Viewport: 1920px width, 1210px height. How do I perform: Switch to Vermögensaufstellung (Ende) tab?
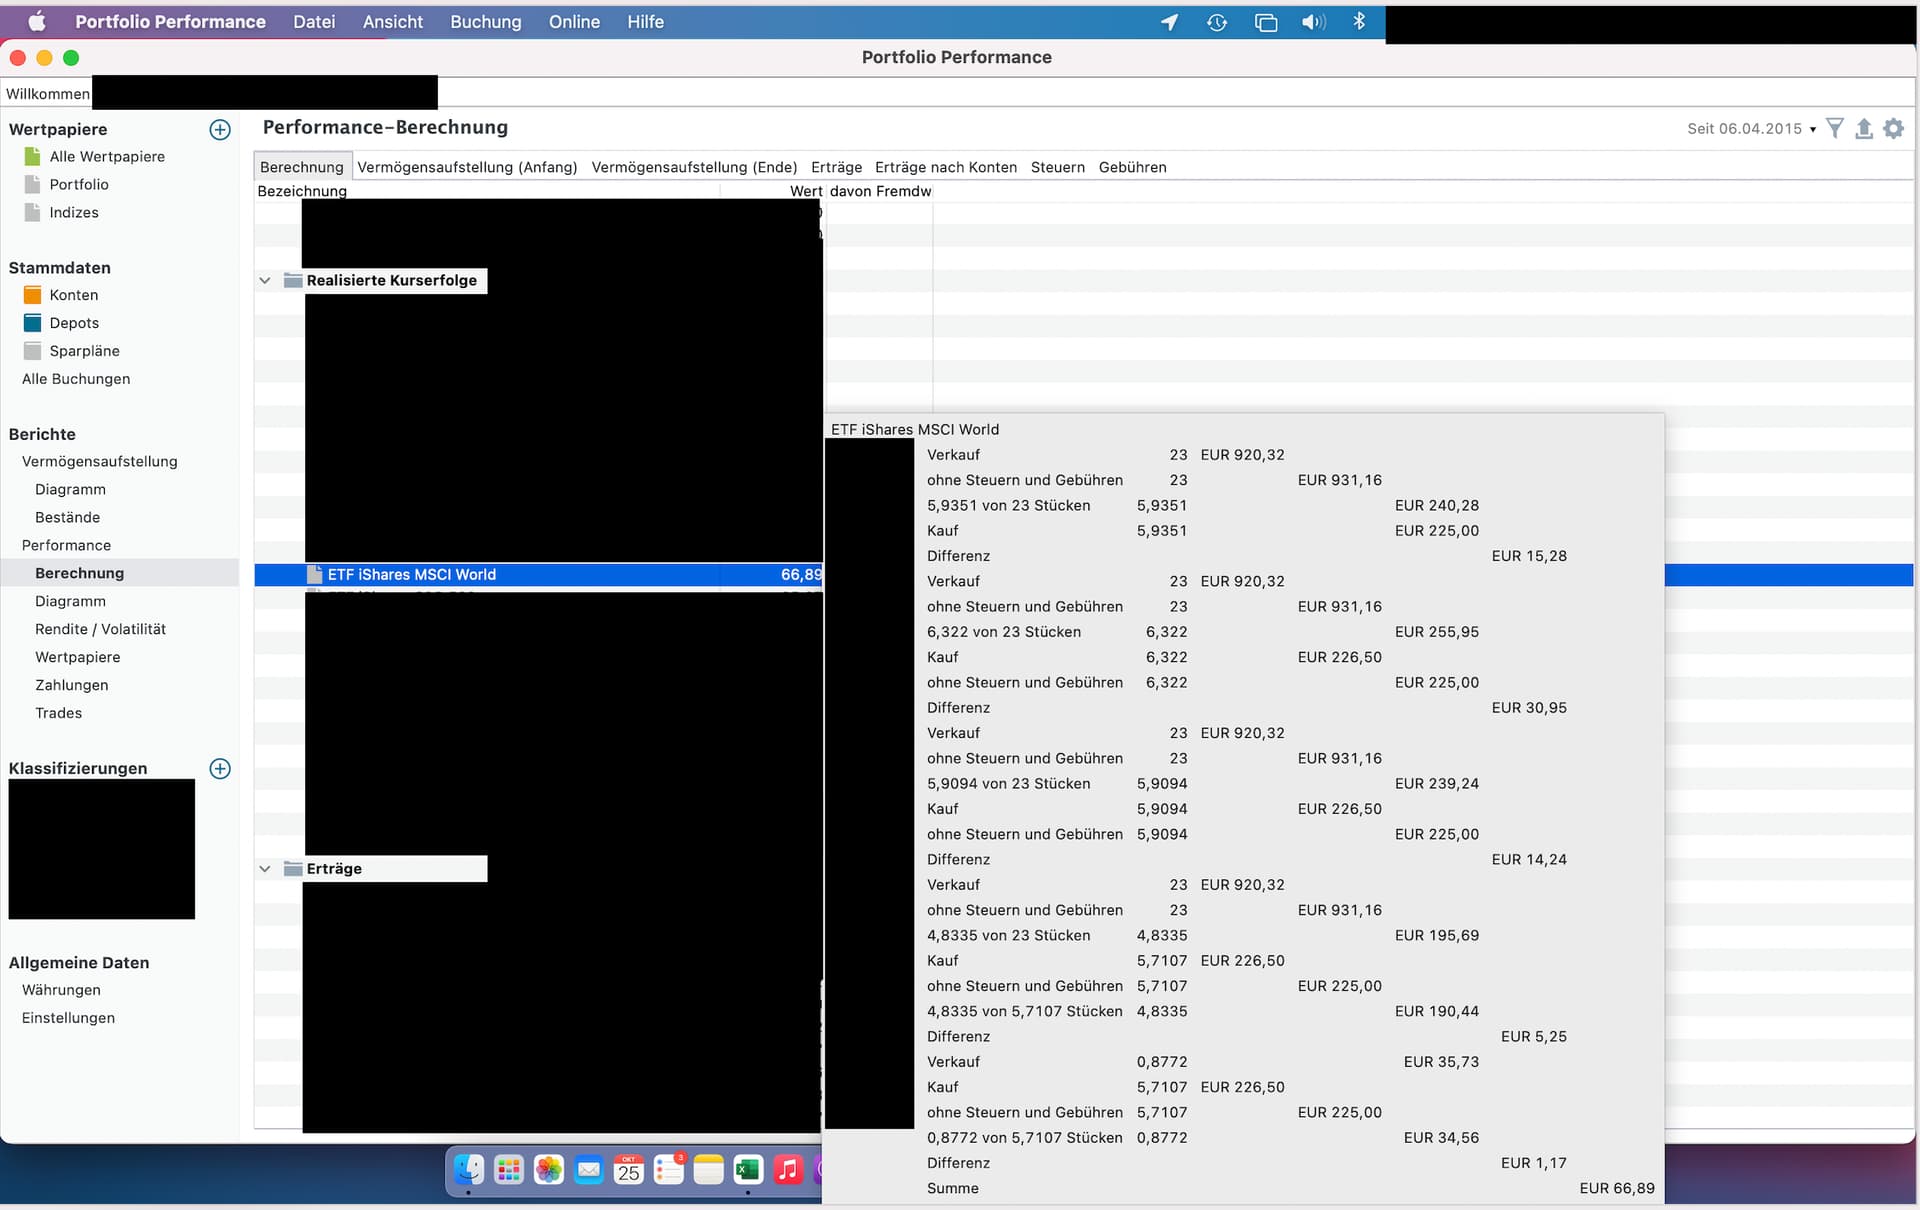pyautogui.click(x=694, y=167)
